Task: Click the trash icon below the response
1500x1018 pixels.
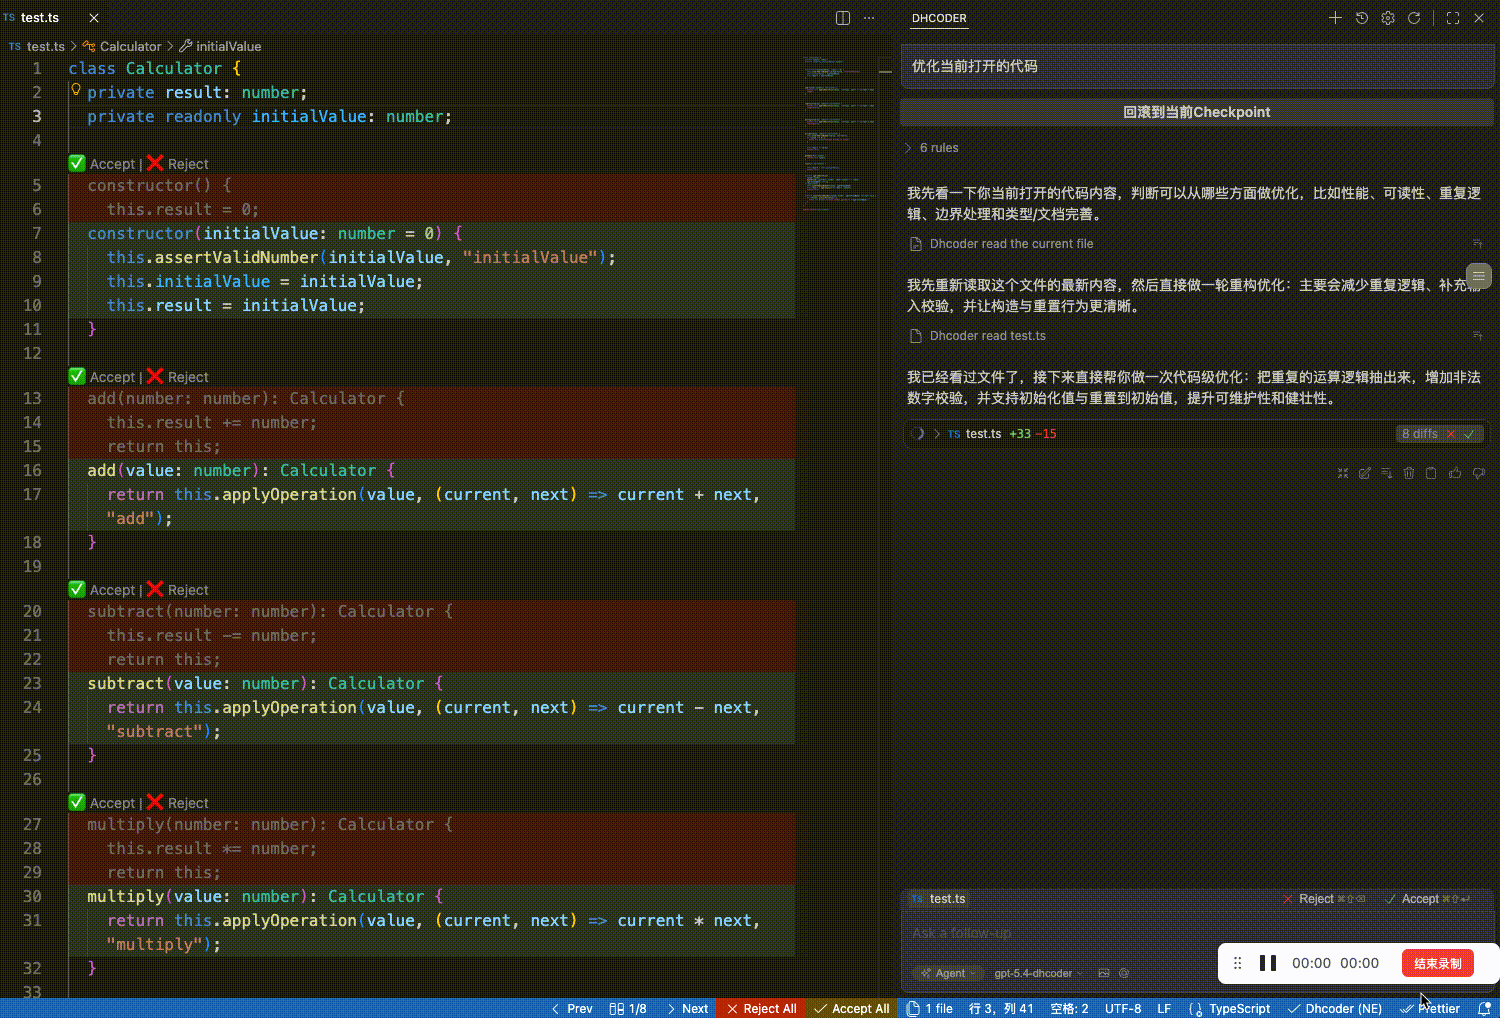Action: click(x=1409, y=473)
